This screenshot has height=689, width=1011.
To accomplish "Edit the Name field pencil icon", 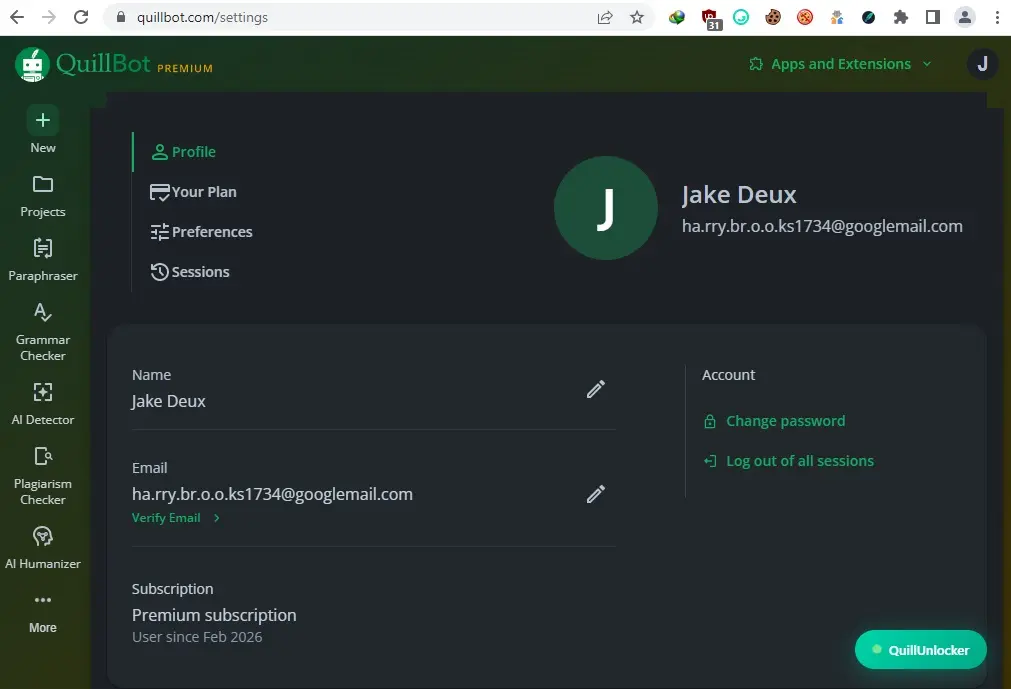I will pyautogui.click(x=596, y=389).
